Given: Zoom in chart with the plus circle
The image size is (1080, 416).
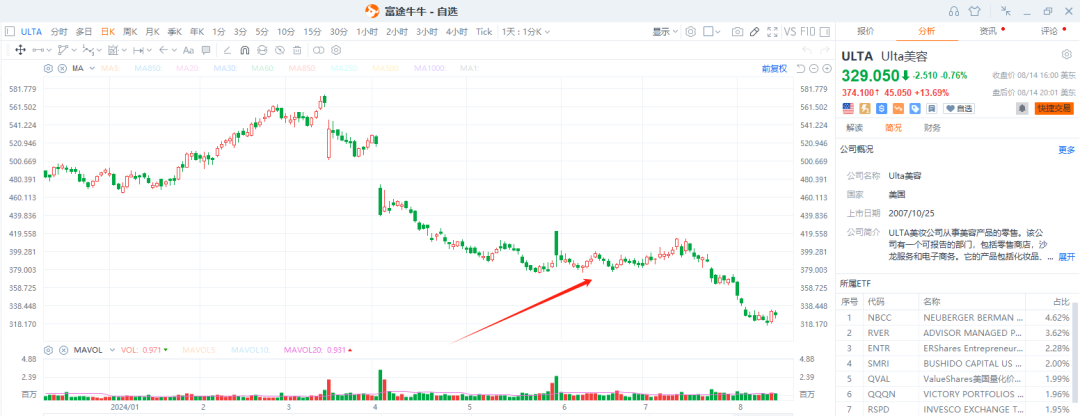Looking at the screenshot, I should [x=827, y=68].
